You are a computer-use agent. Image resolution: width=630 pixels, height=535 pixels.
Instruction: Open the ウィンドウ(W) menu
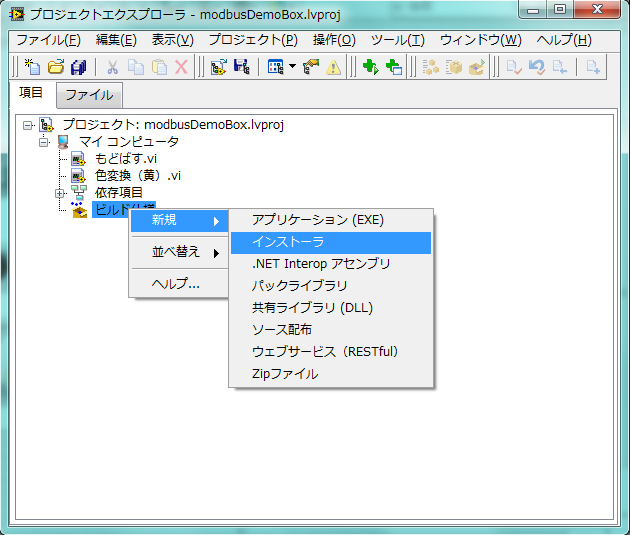pyautogui.click(x=481, y=40)
